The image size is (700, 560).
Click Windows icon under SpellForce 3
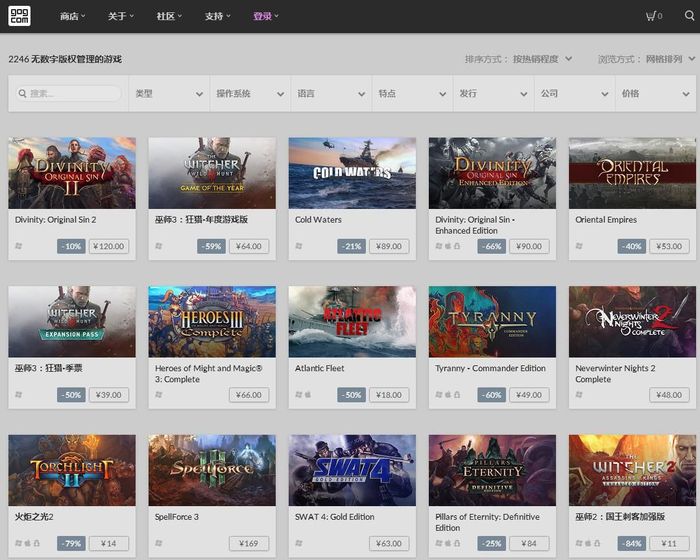159,543
